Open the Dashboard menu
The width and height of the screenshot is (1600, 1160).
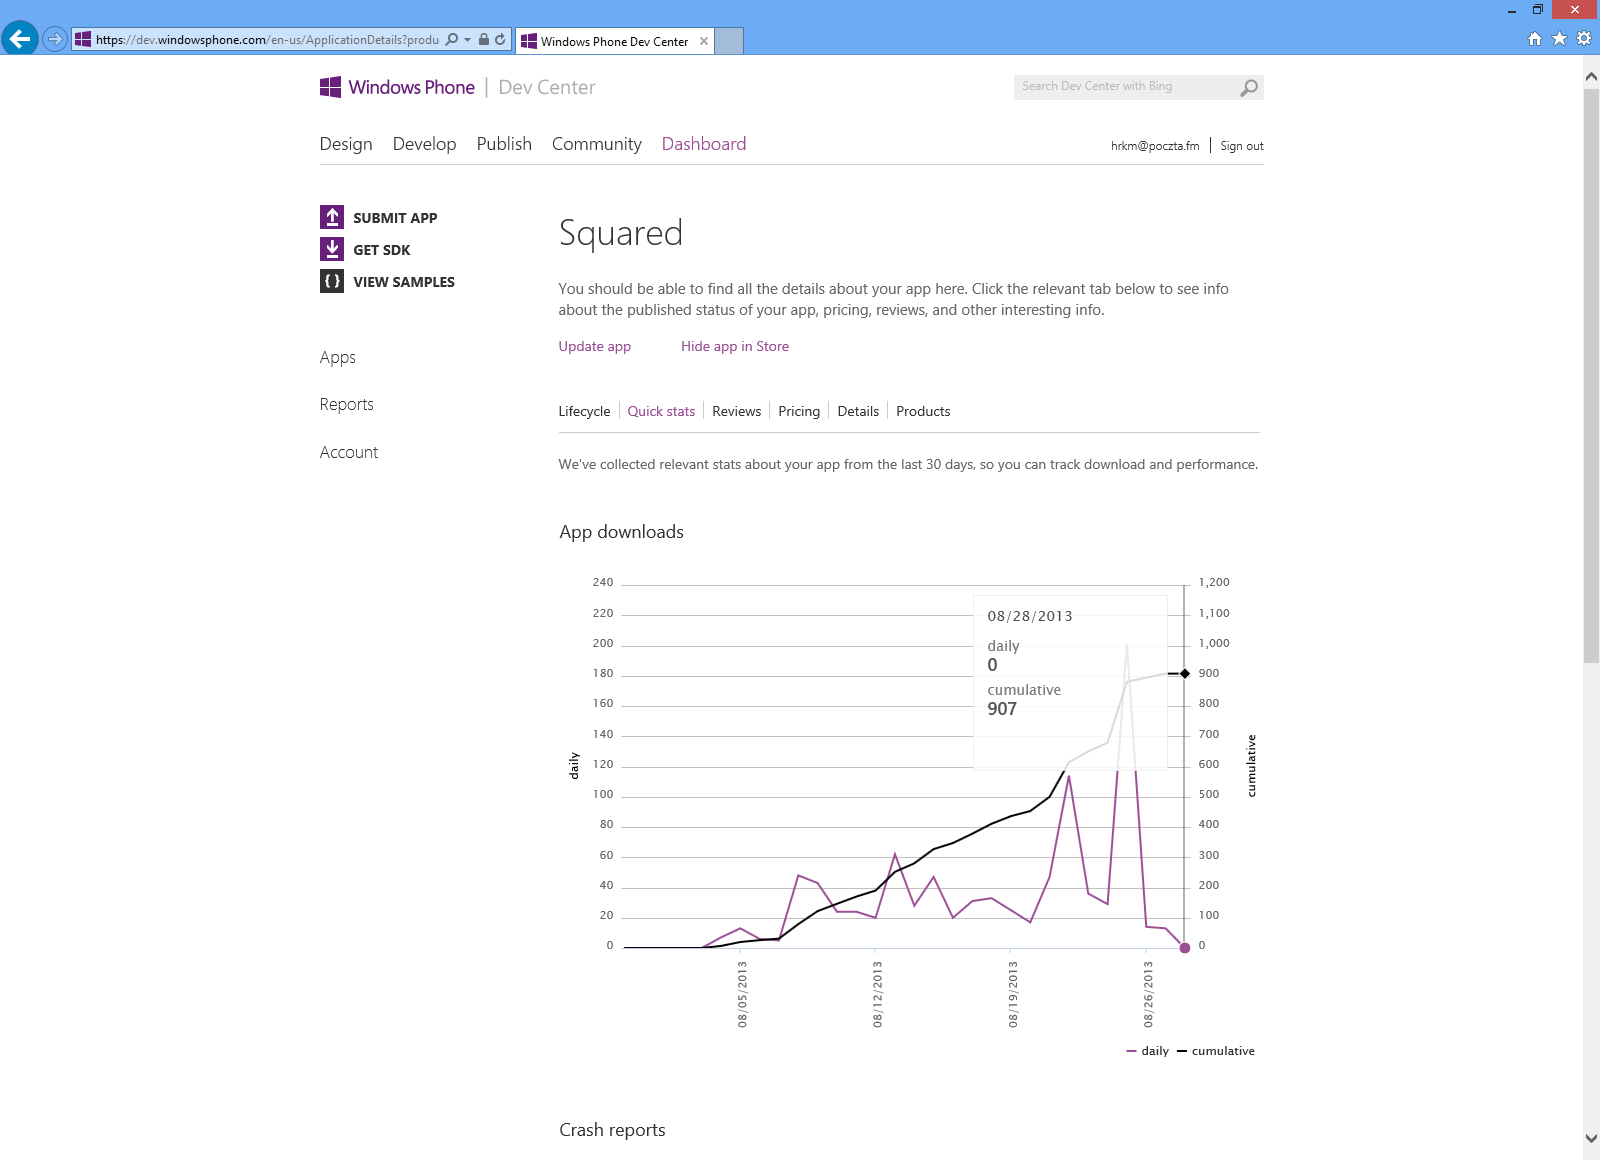click(x=704, y=144)
